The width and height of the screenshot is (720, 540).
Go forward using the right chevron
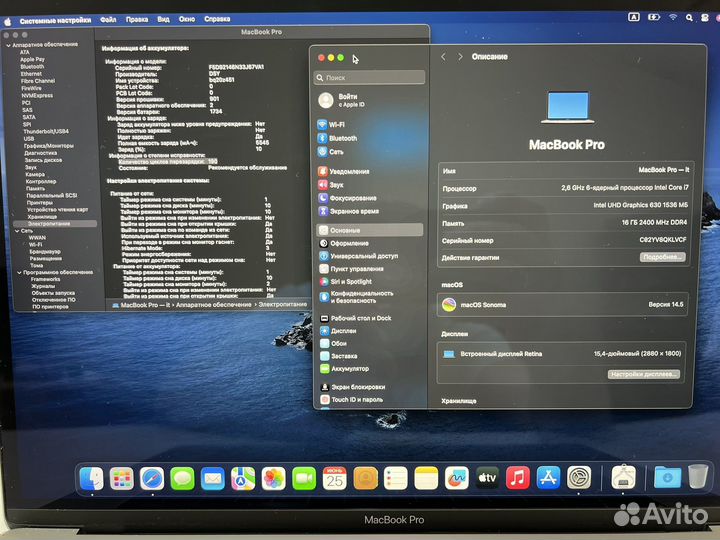coord(460,56)
